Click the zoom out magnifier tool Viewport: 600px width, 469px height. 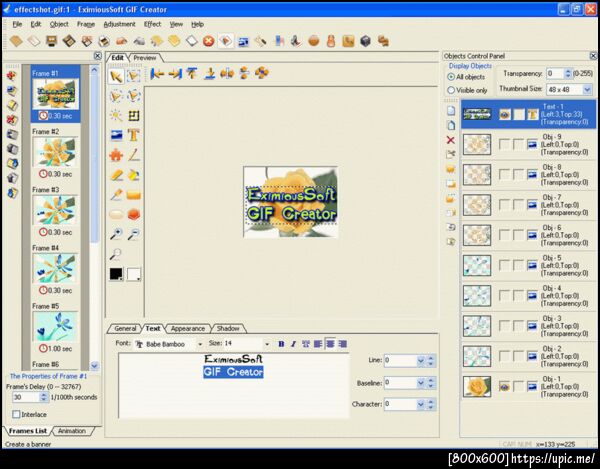click(134, 234)
